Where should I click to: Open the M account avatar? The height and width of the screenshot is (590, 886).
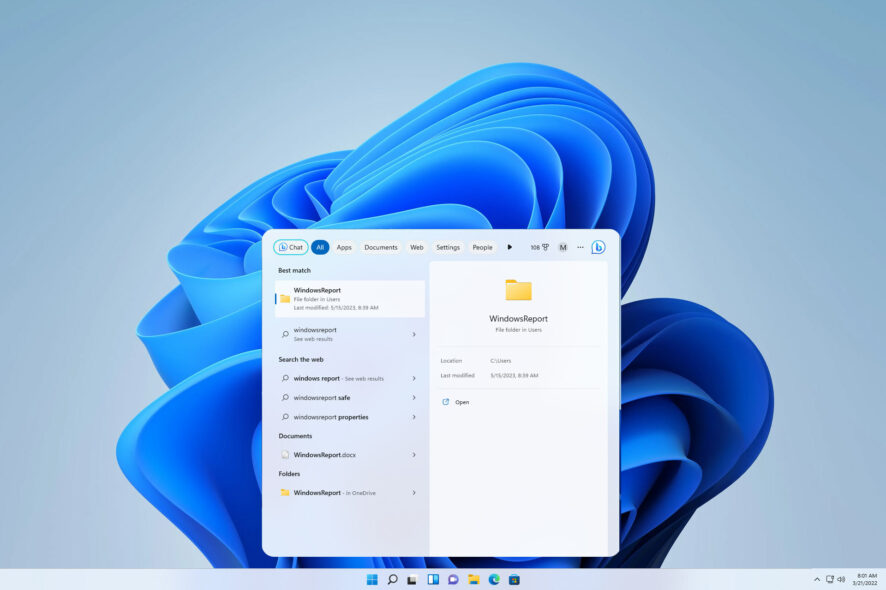[563, 247]
